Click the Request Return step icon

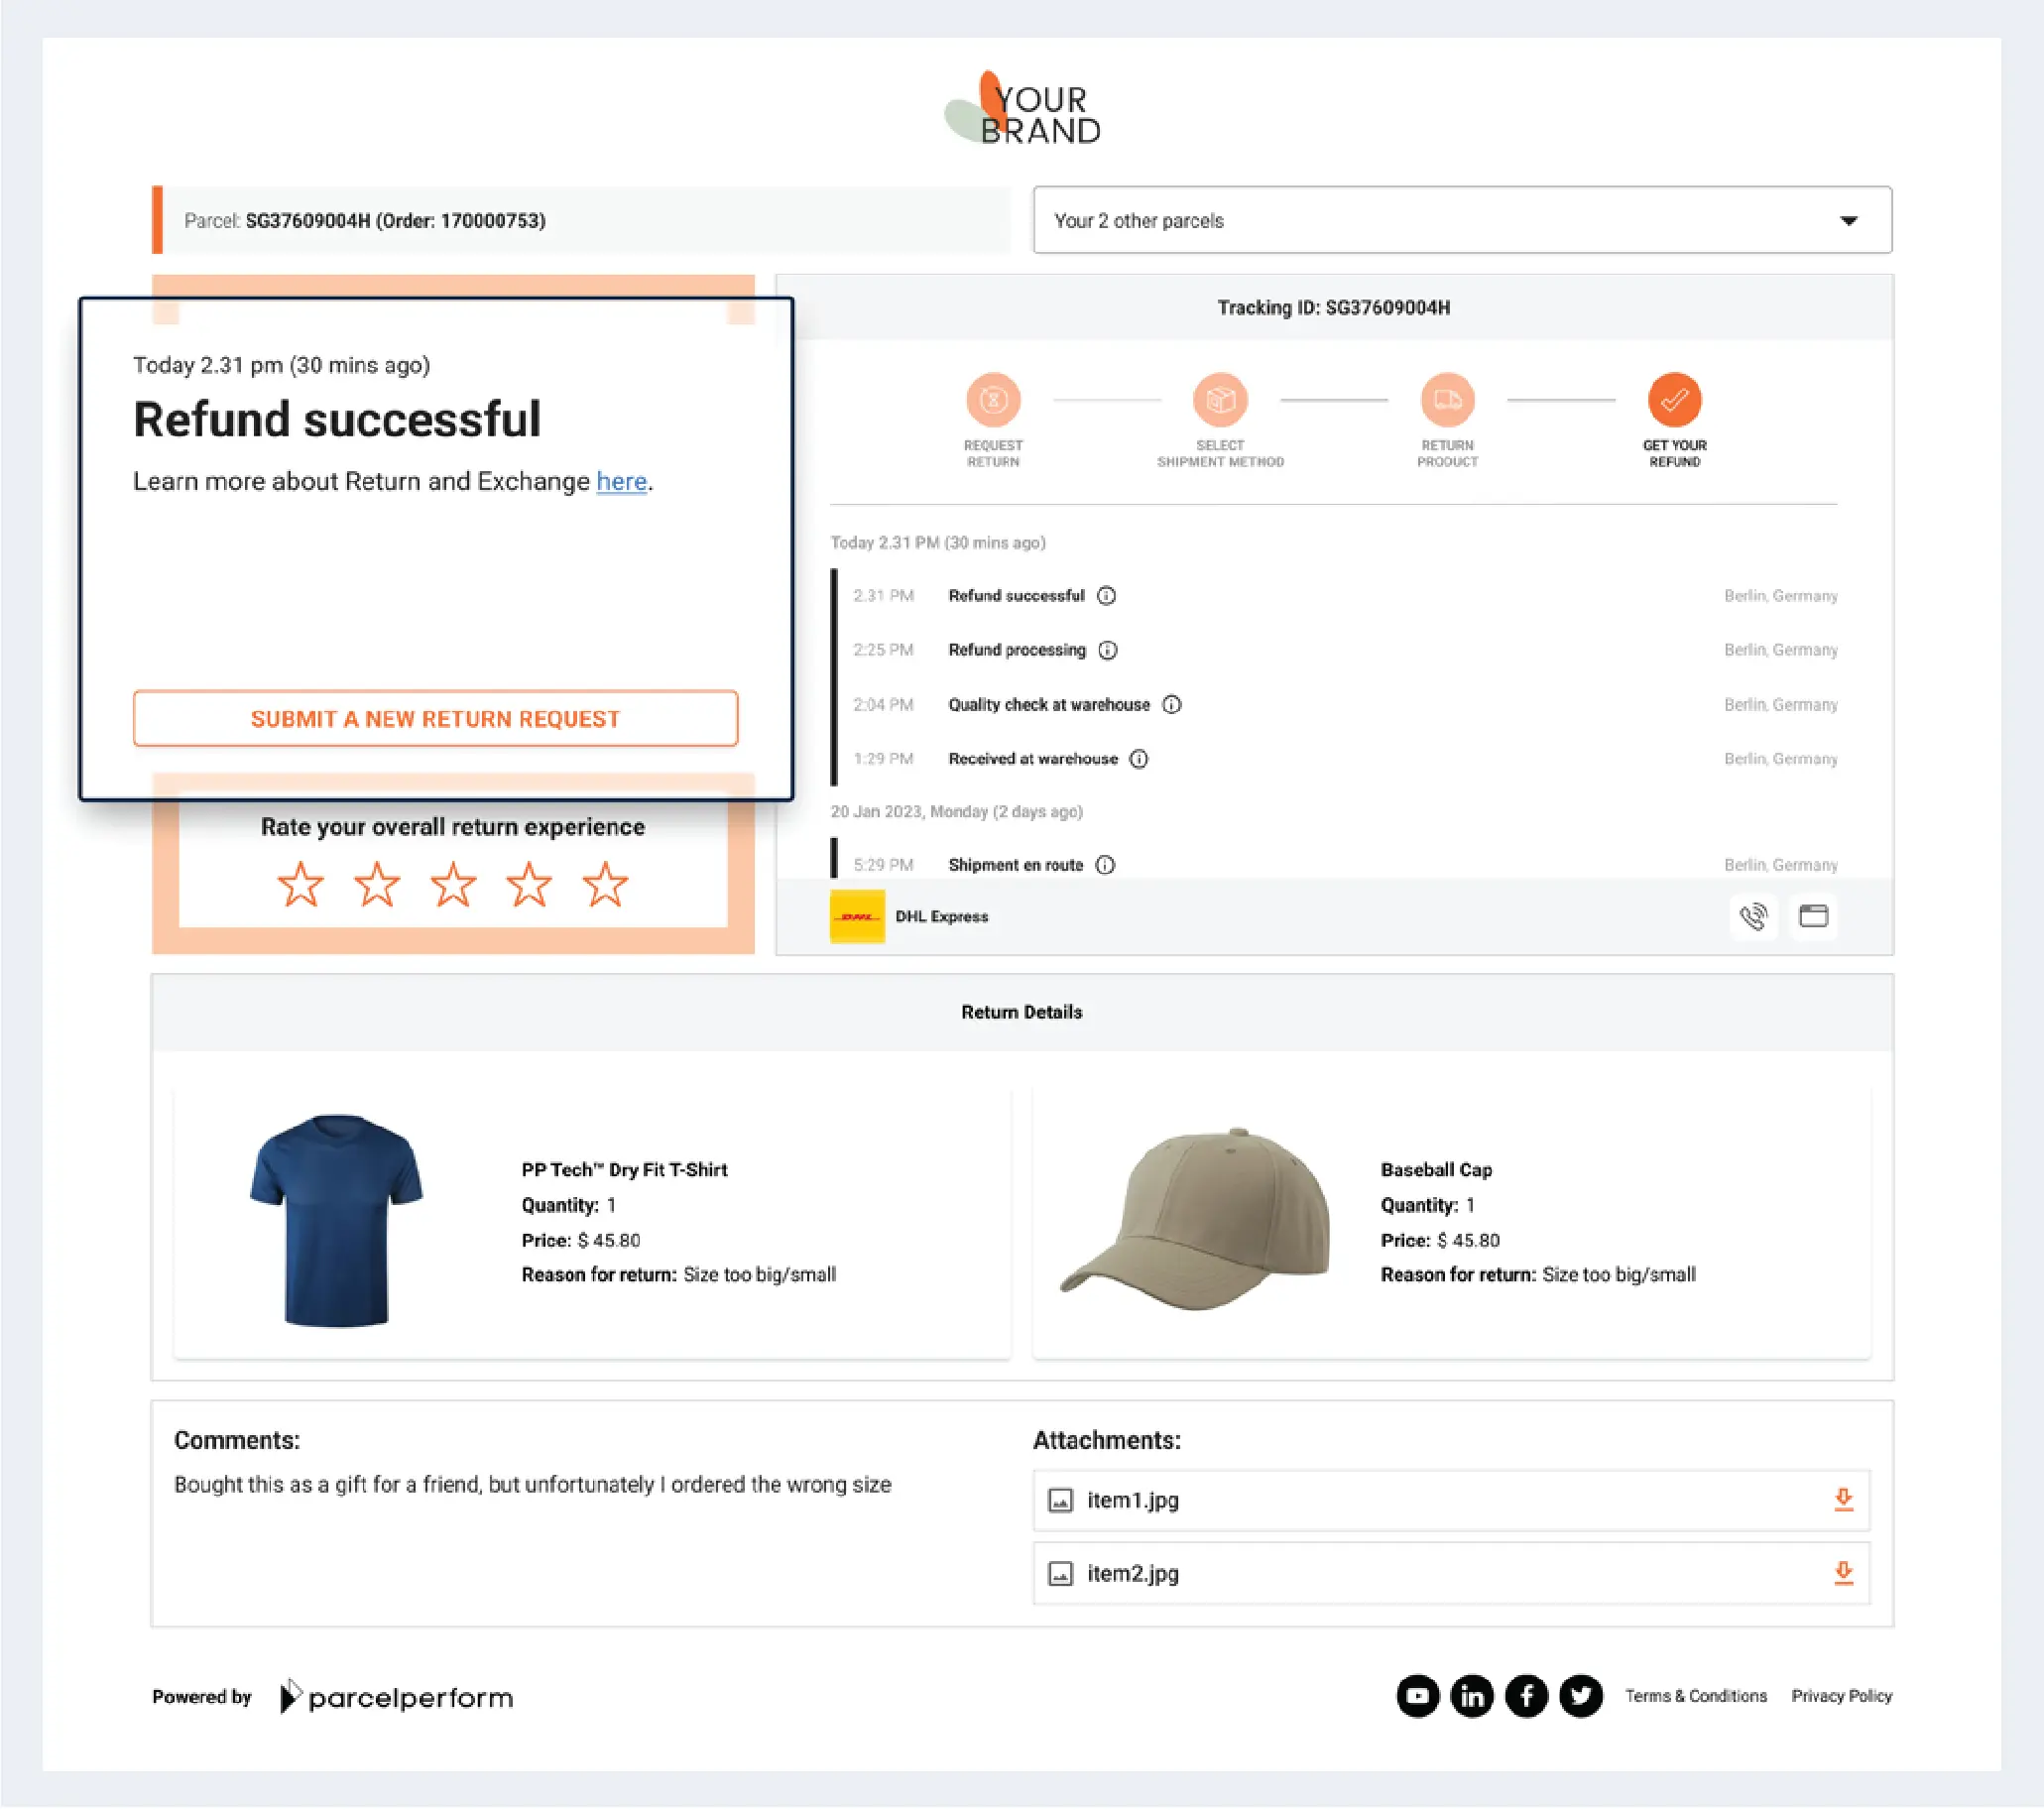pyautogui.click(x=993, y=400)
